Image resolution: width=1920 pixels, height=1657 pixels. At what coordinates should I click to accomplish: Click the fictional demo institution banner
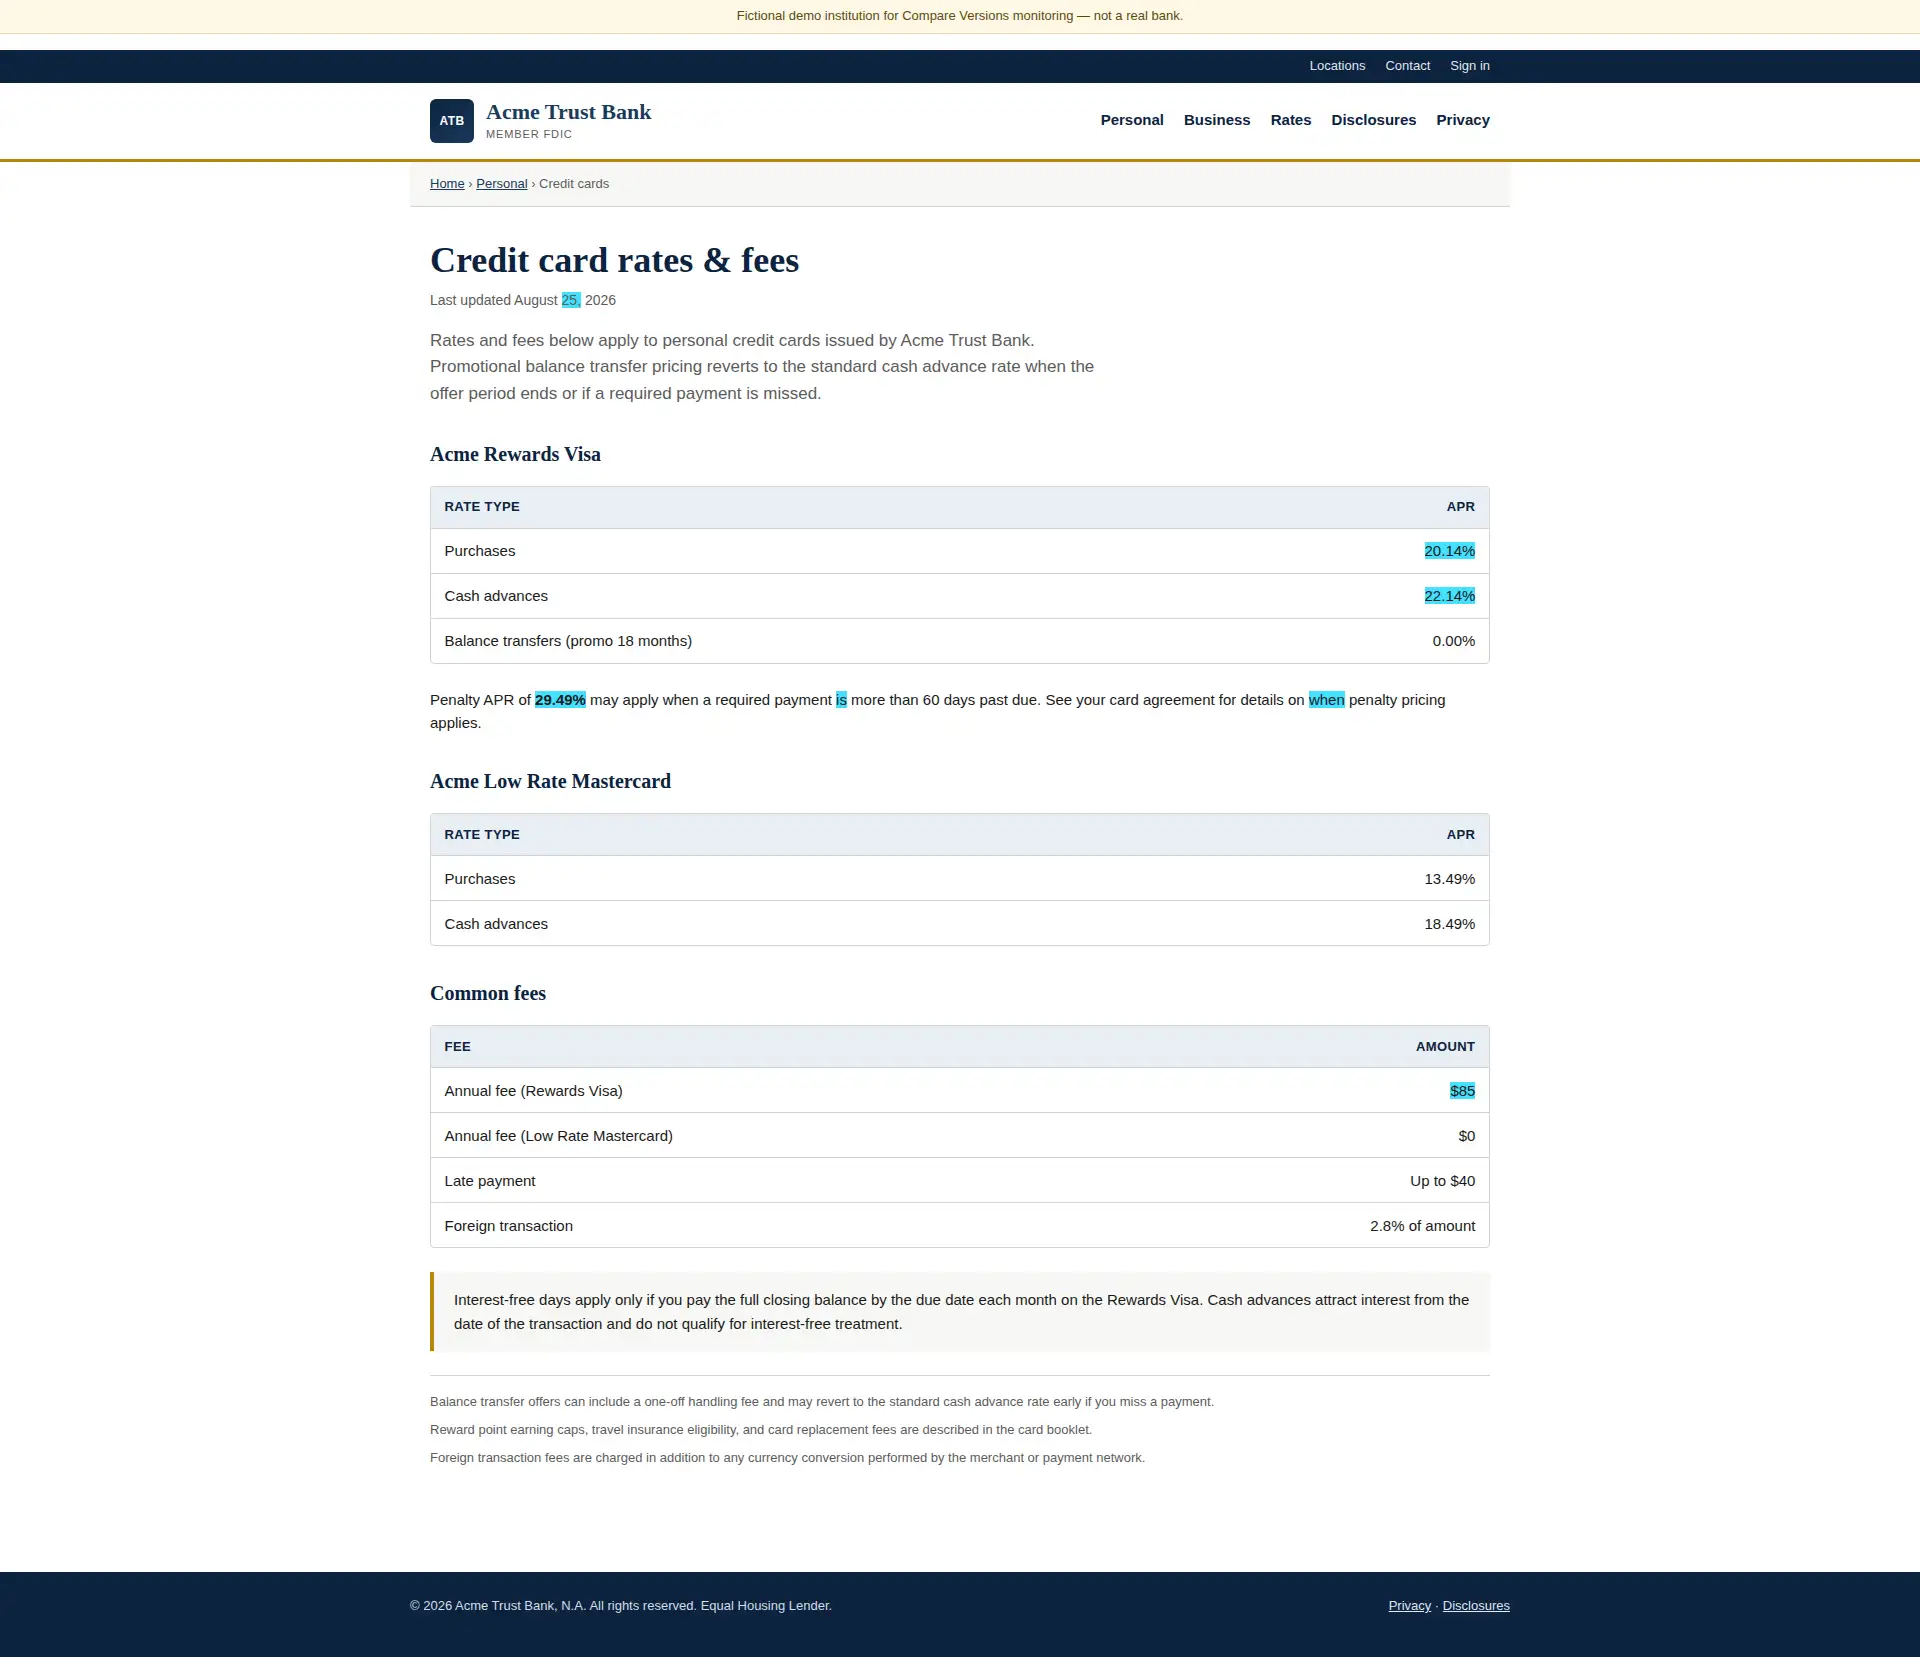coord(960,16)
